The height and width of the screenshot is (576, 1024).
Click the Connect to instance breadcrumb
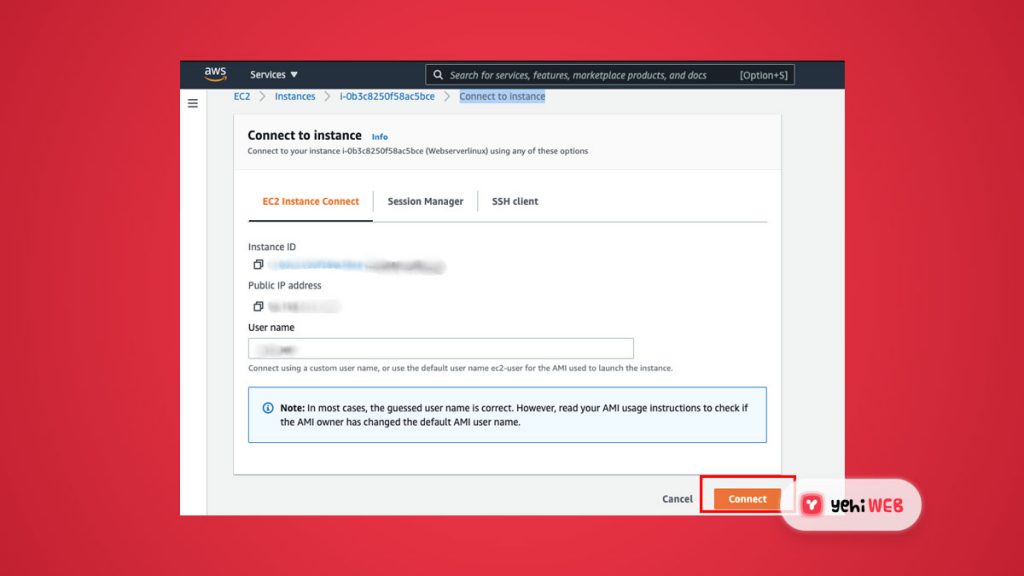(502, 97)
